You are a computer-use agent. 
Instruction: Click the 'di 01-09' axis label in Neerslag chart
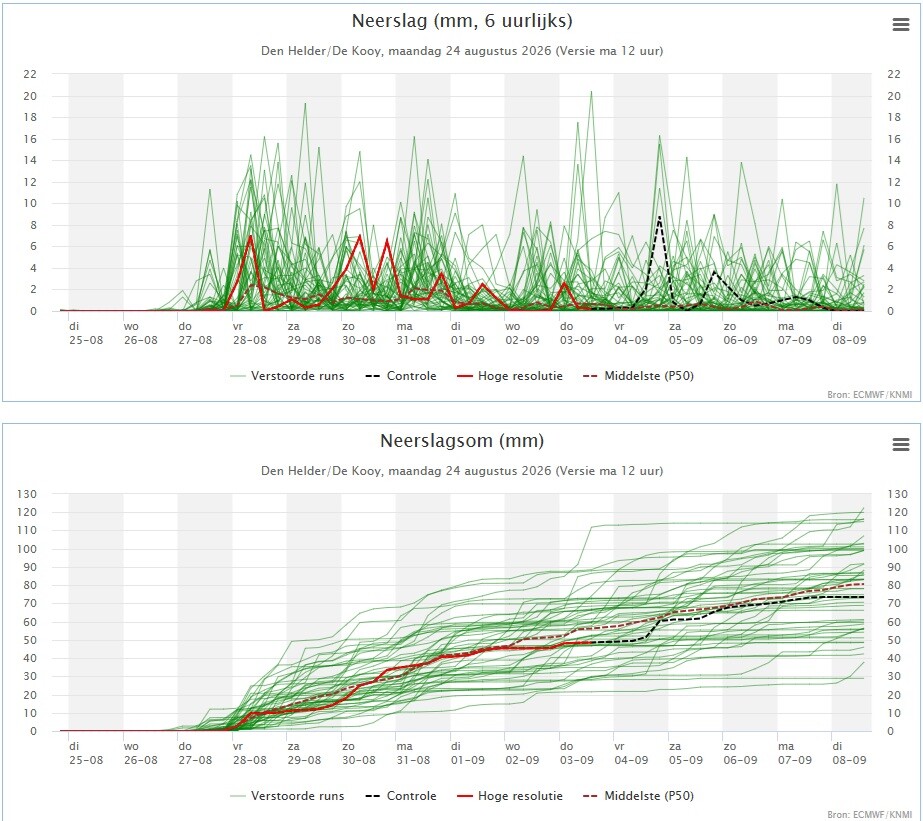467,333
